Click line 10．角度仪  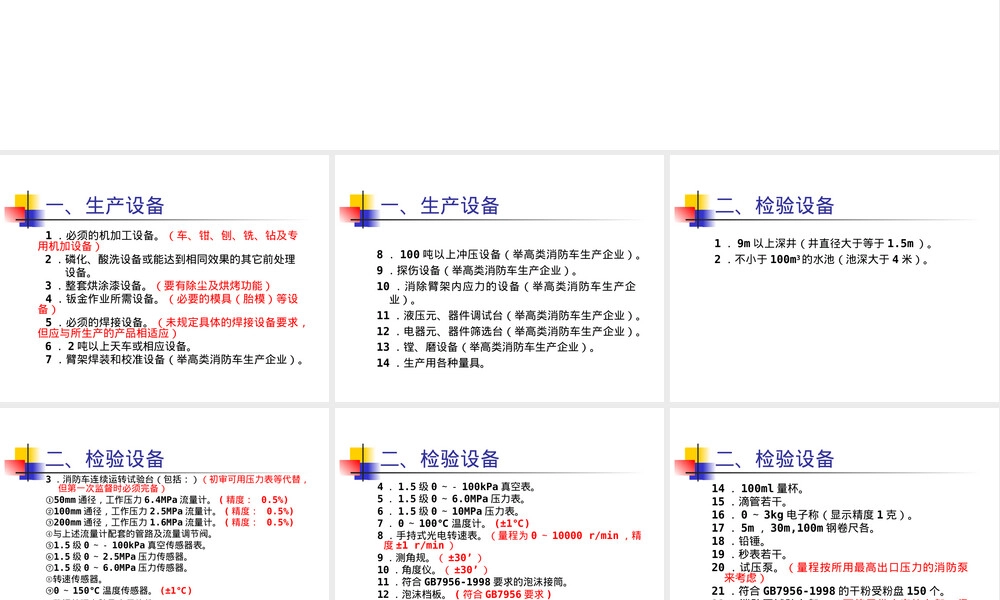click(x=432, y=569)
